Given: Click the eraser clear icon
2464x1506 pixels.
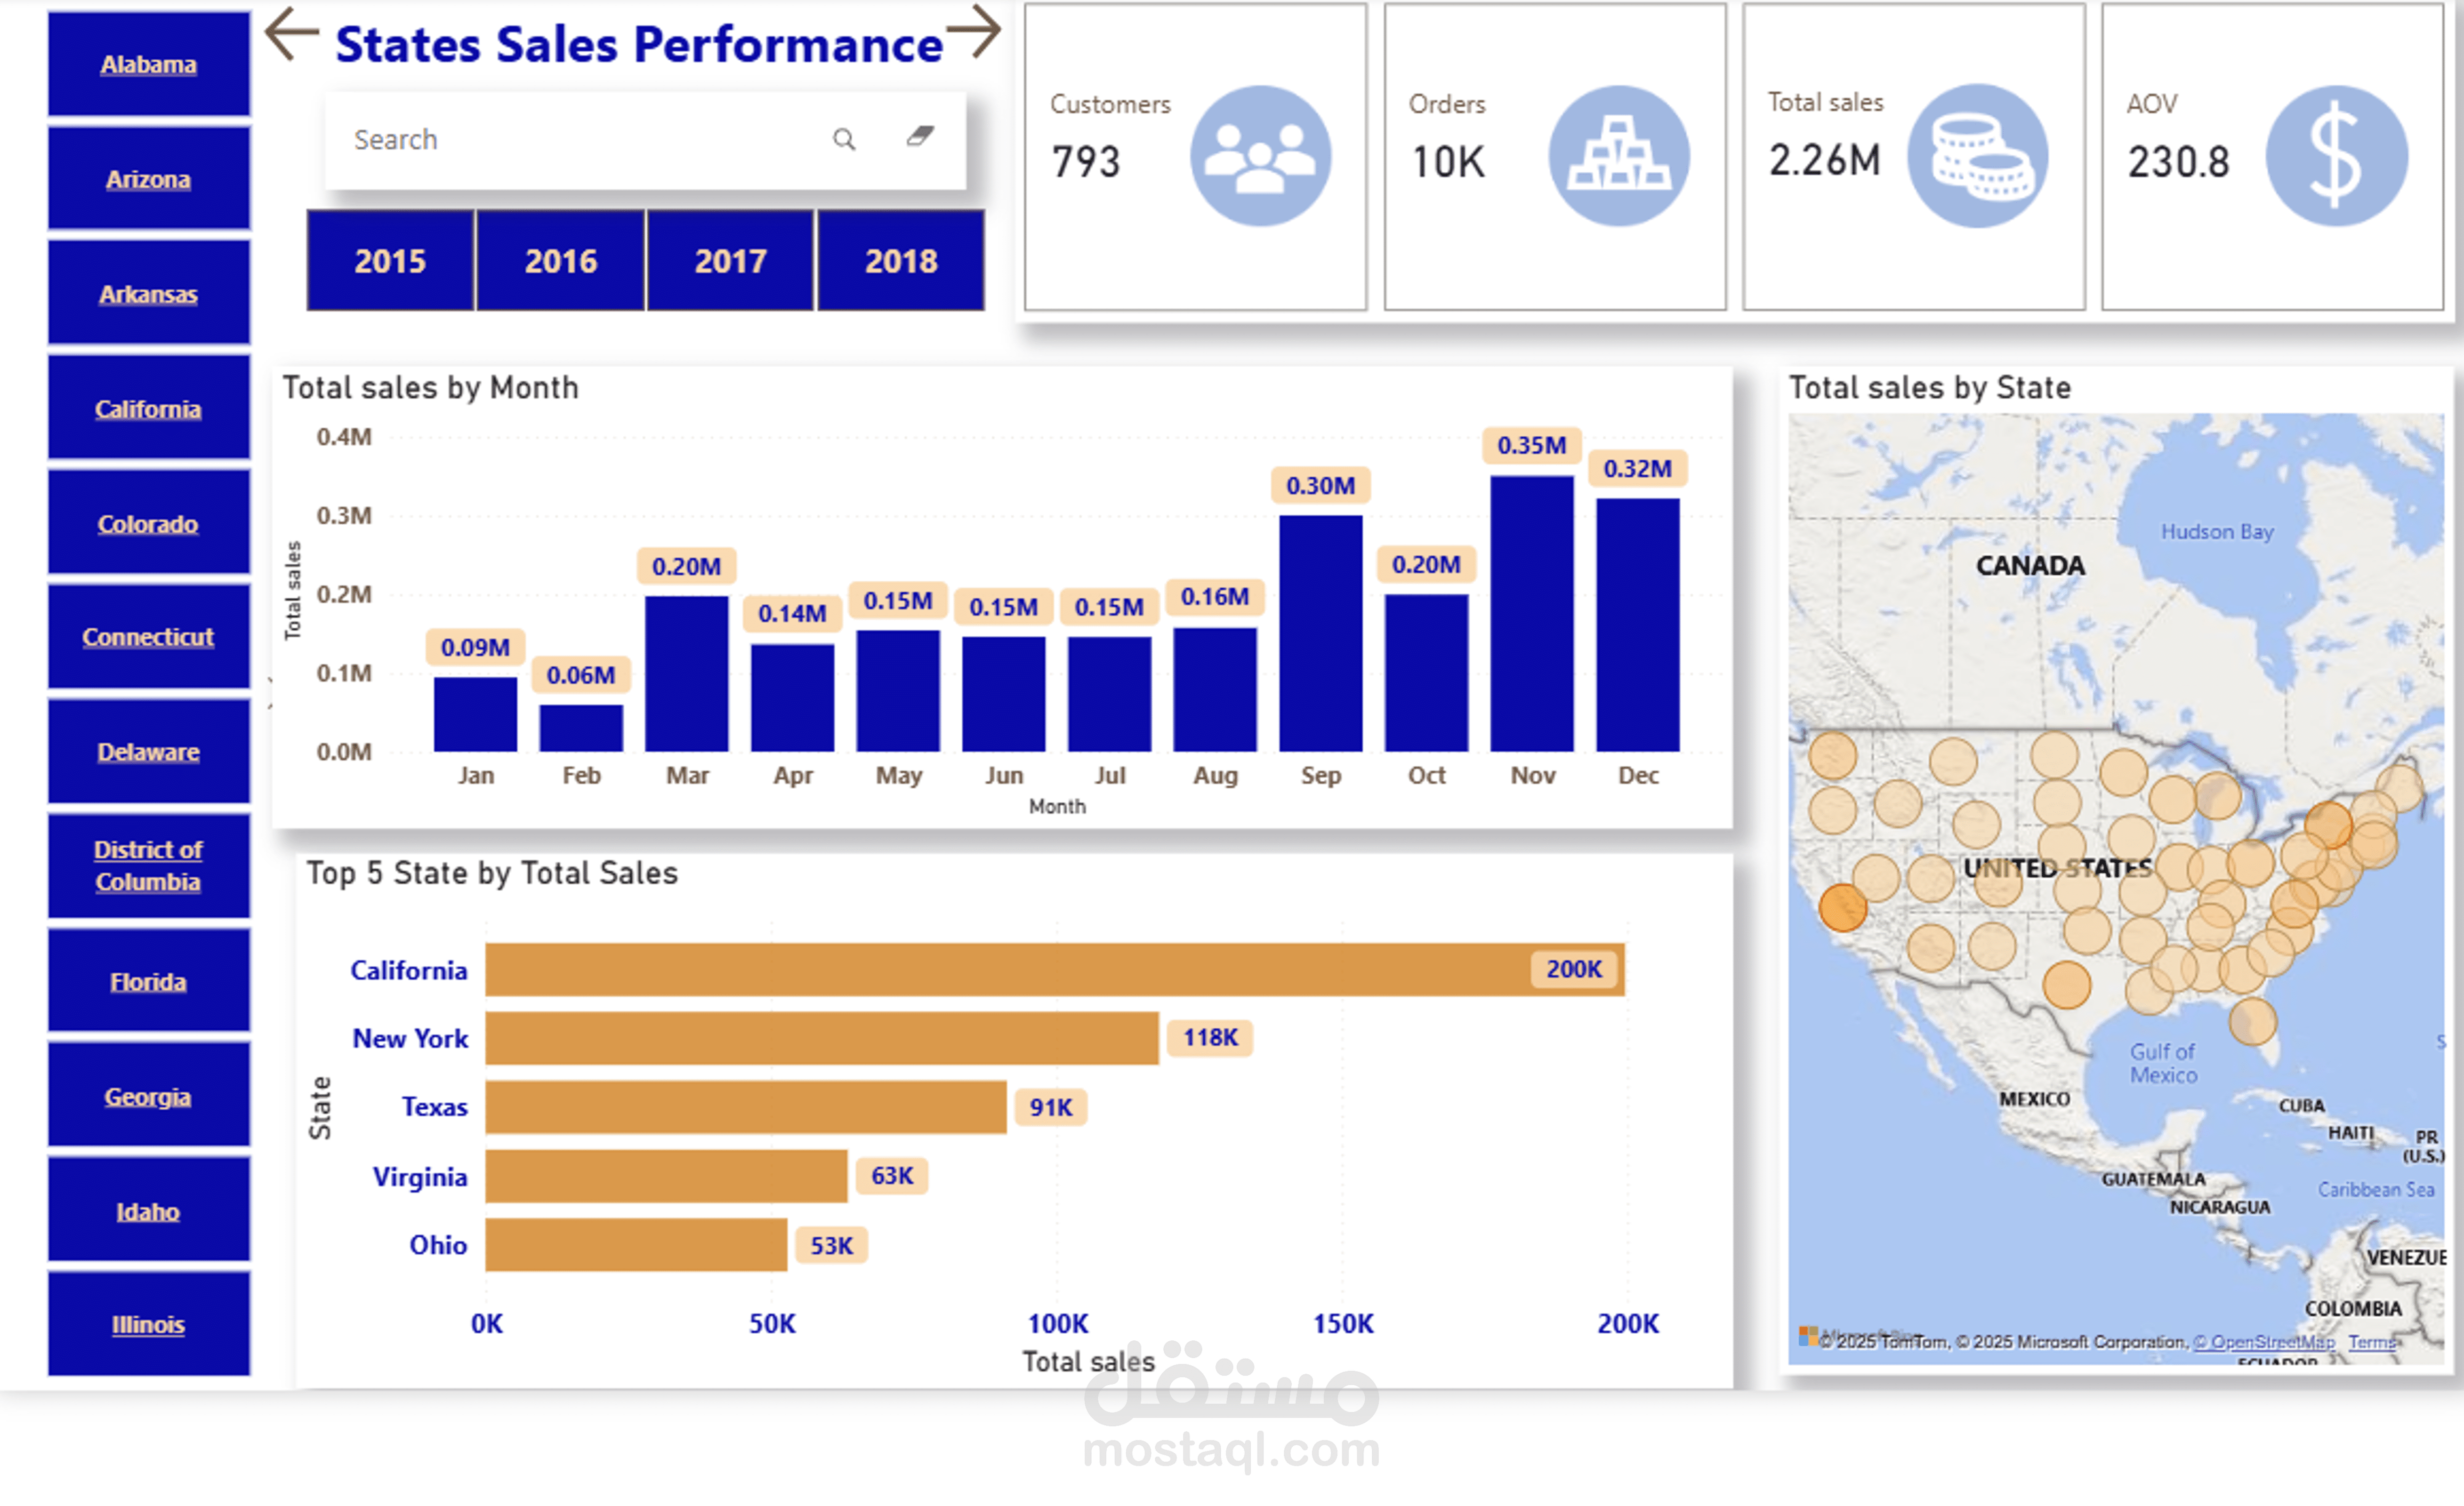Looking at the screenshot, I should pos(920,137).
